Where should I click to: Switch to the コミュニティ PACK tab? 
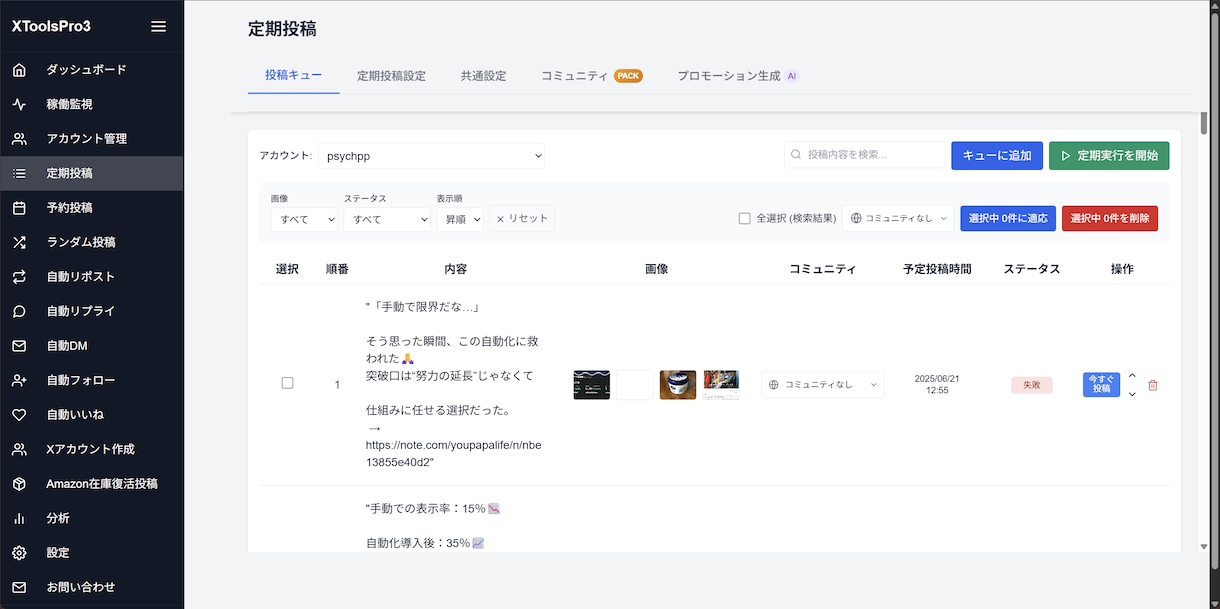pos(591,76)
